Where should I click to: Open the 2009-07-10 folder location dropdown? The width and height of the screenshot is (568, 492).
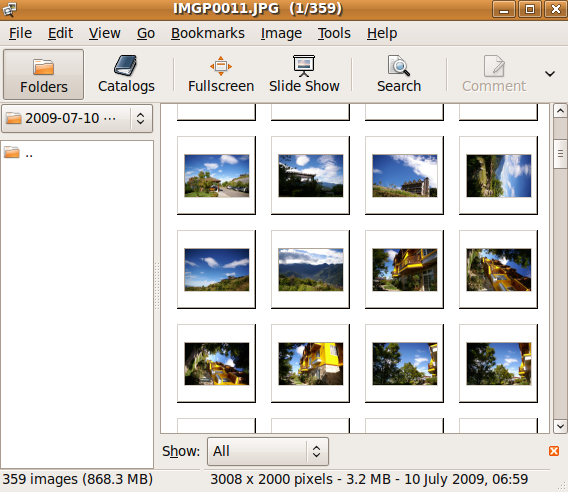77,118
